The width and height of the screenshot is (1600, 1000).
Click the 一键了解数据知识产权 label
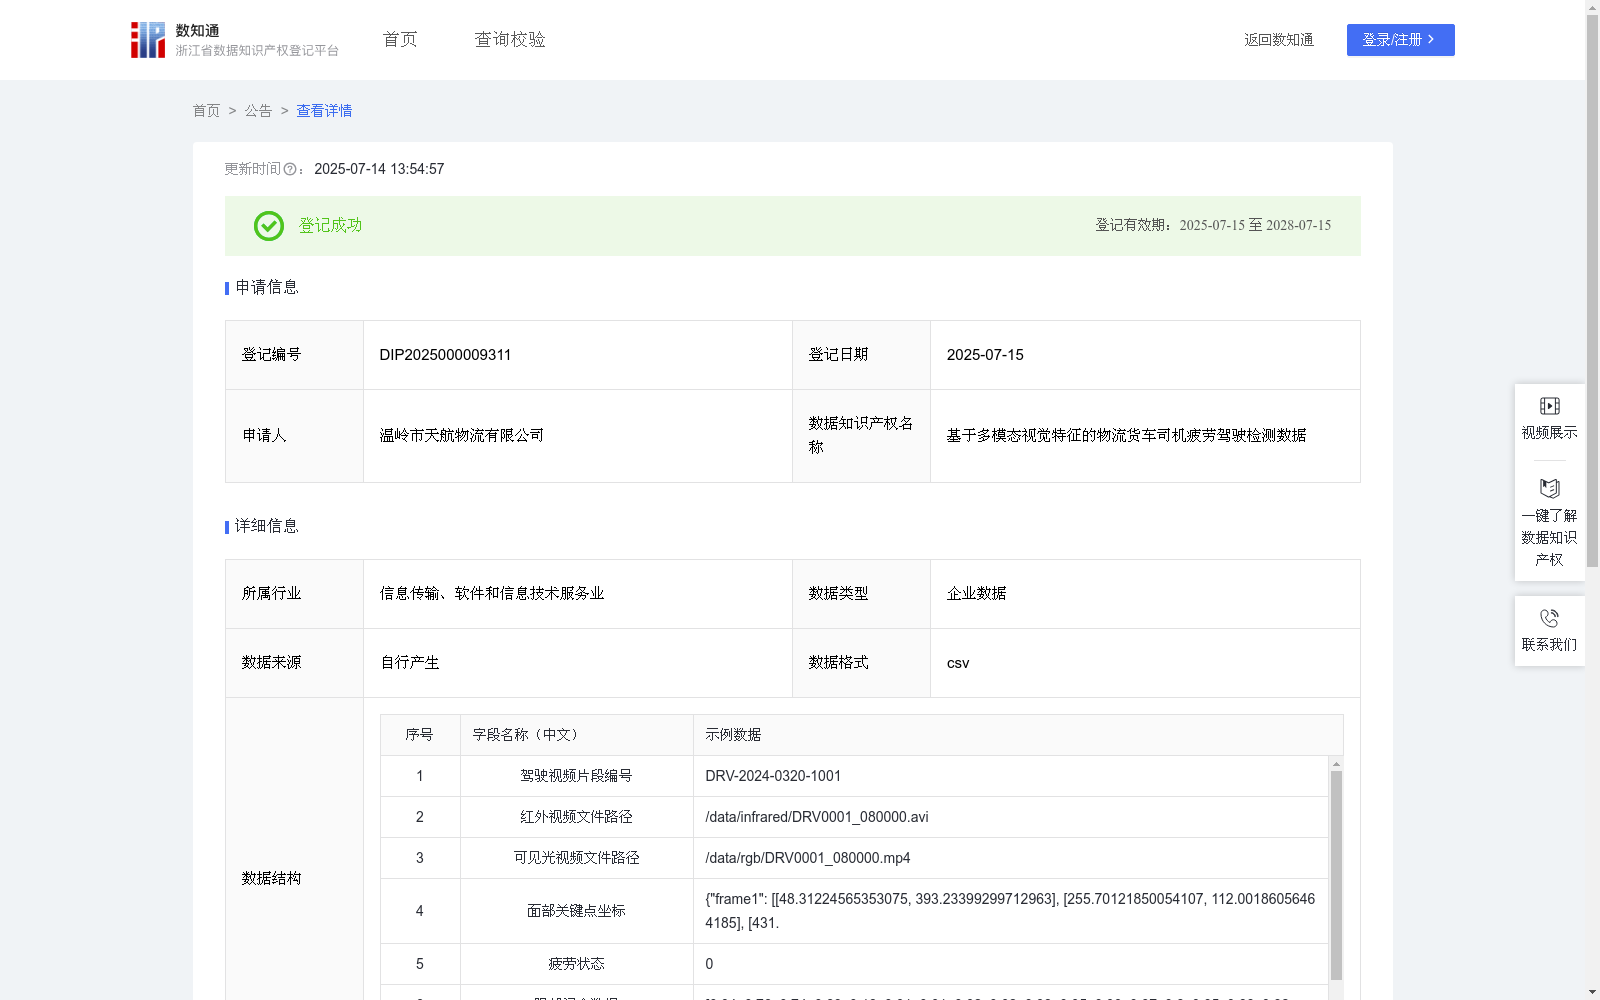1550,538
